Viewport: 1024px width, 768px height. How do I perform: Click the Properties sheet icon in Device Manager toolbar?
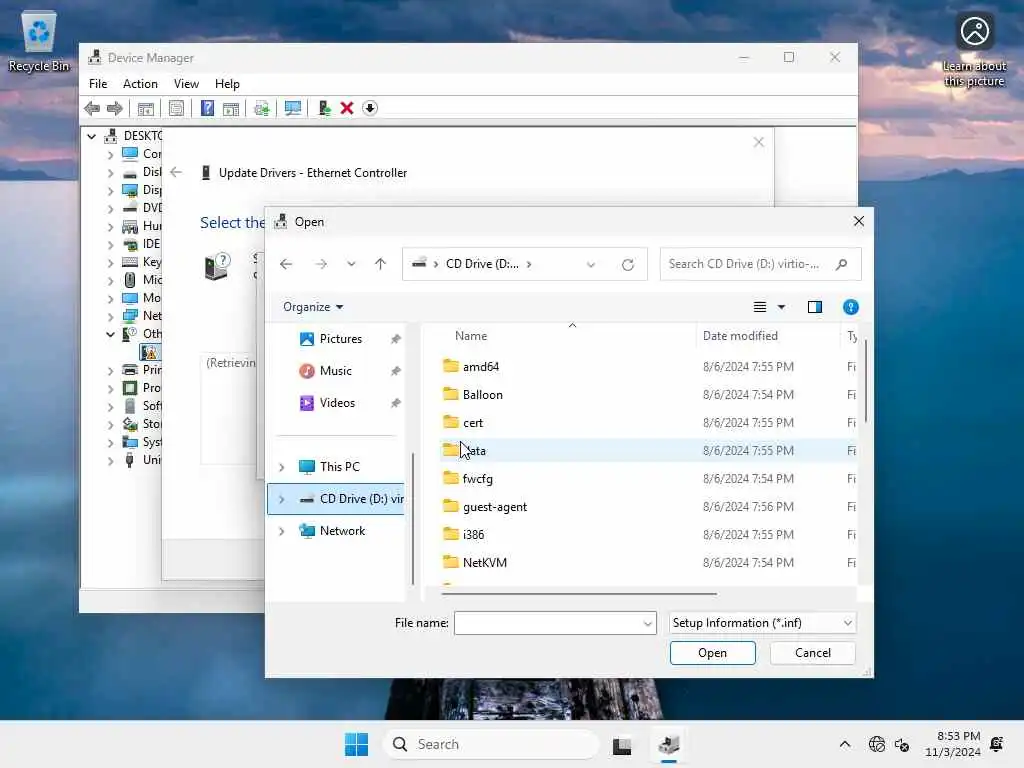click(176, 108)
